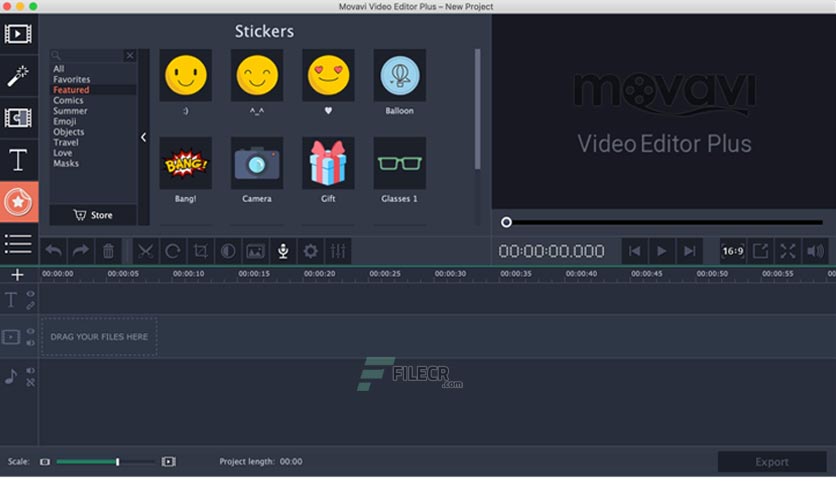Redo the last action

[81, 251]
